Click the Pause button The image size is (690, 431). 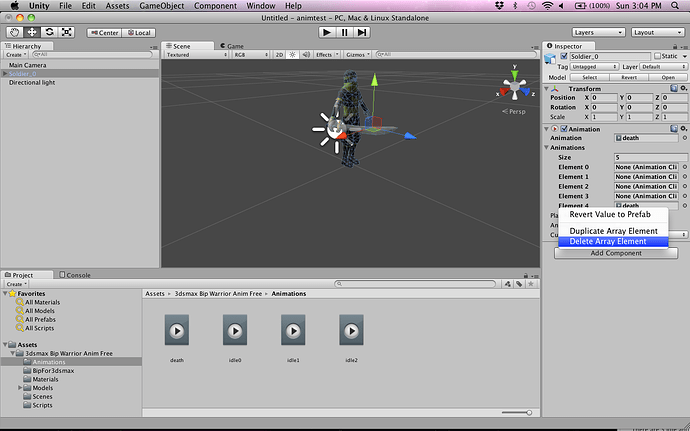(344, 32)
